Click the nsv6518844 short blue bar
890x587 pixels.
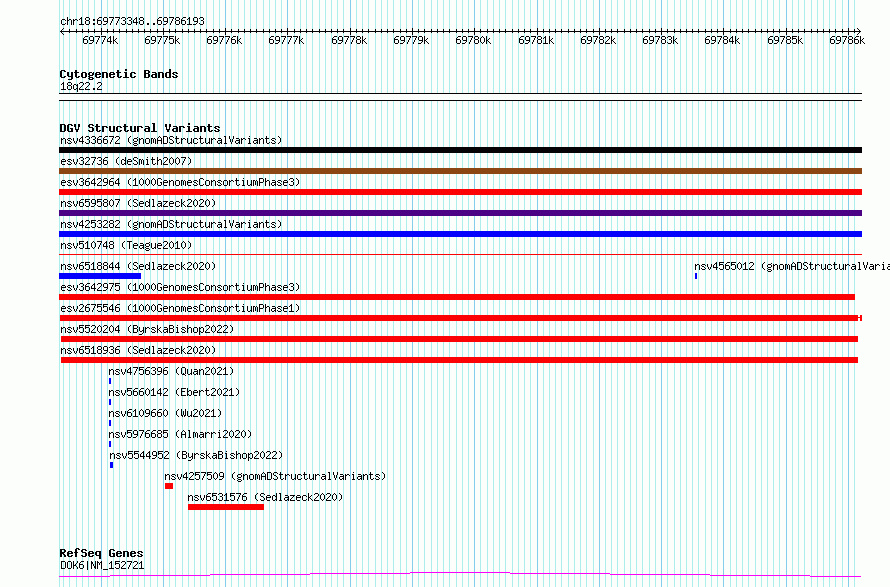tap(100, 276)
